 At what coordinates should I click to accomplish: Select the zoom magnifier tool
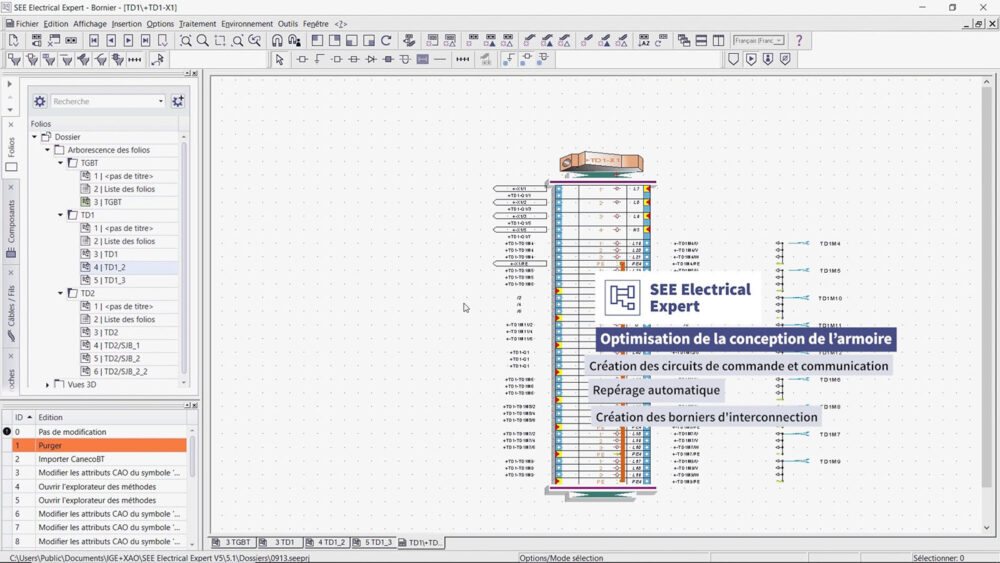point(203,40)
